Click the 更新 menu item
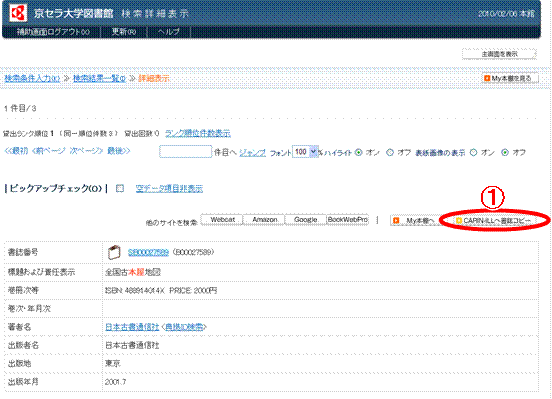This screenshot has height=399, width=552. [x=124, y=32]
